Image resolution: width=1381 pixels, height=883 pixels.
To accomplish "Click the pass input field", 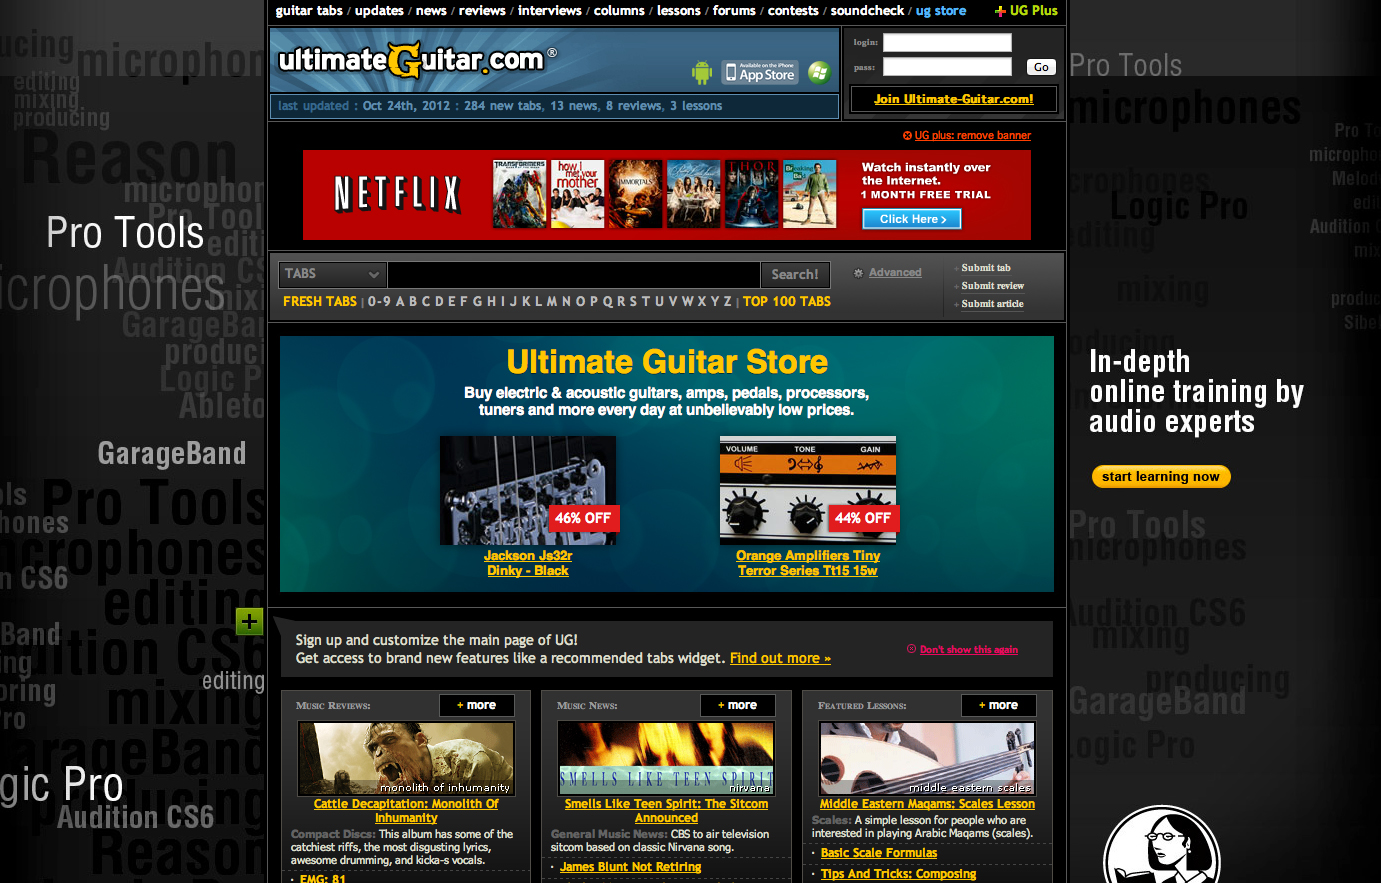I will (x=947, y=67).
